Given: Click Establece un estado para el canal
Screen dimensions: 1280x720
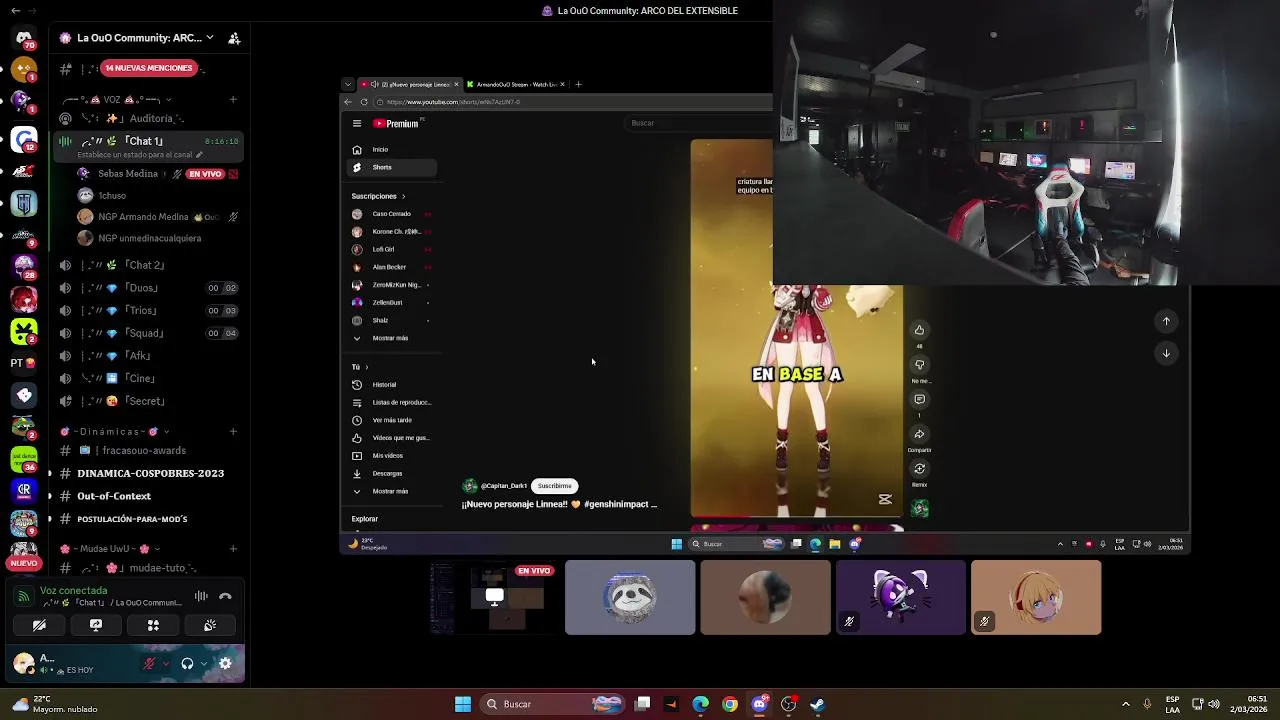Looking at the screenshot, I should [x=140, y=155].
